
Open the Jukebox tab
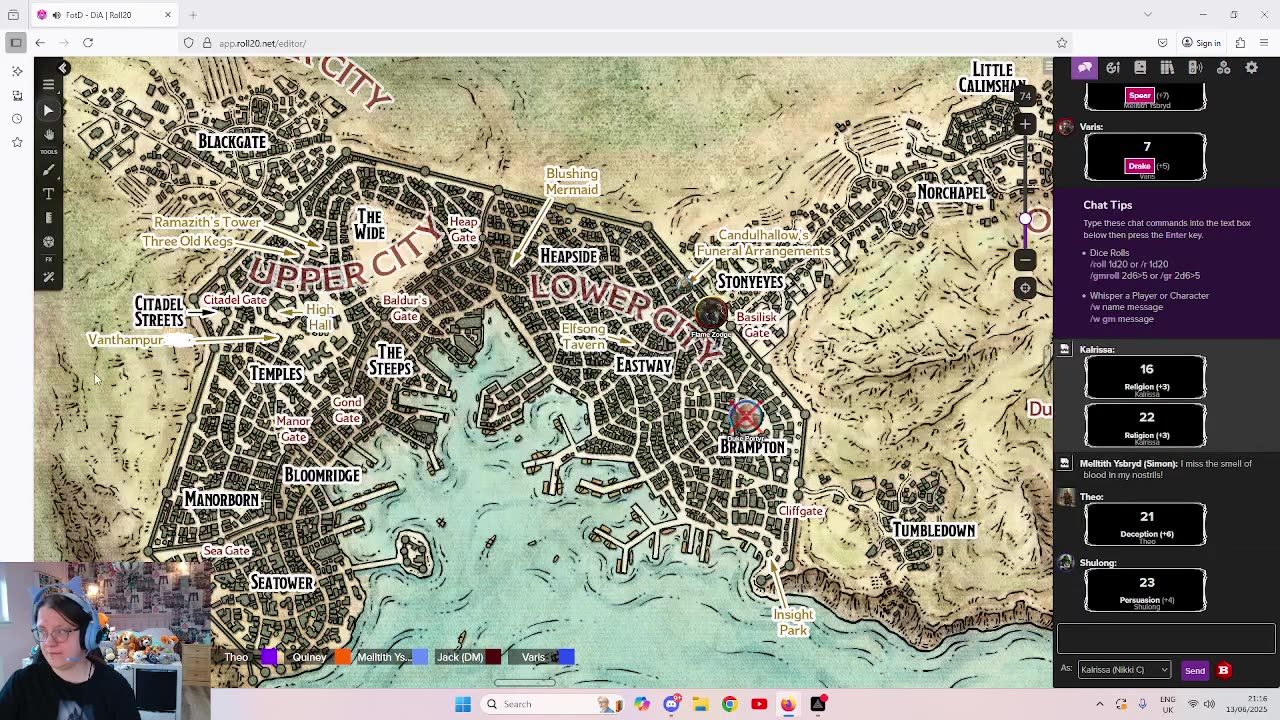click(1195, 68)
